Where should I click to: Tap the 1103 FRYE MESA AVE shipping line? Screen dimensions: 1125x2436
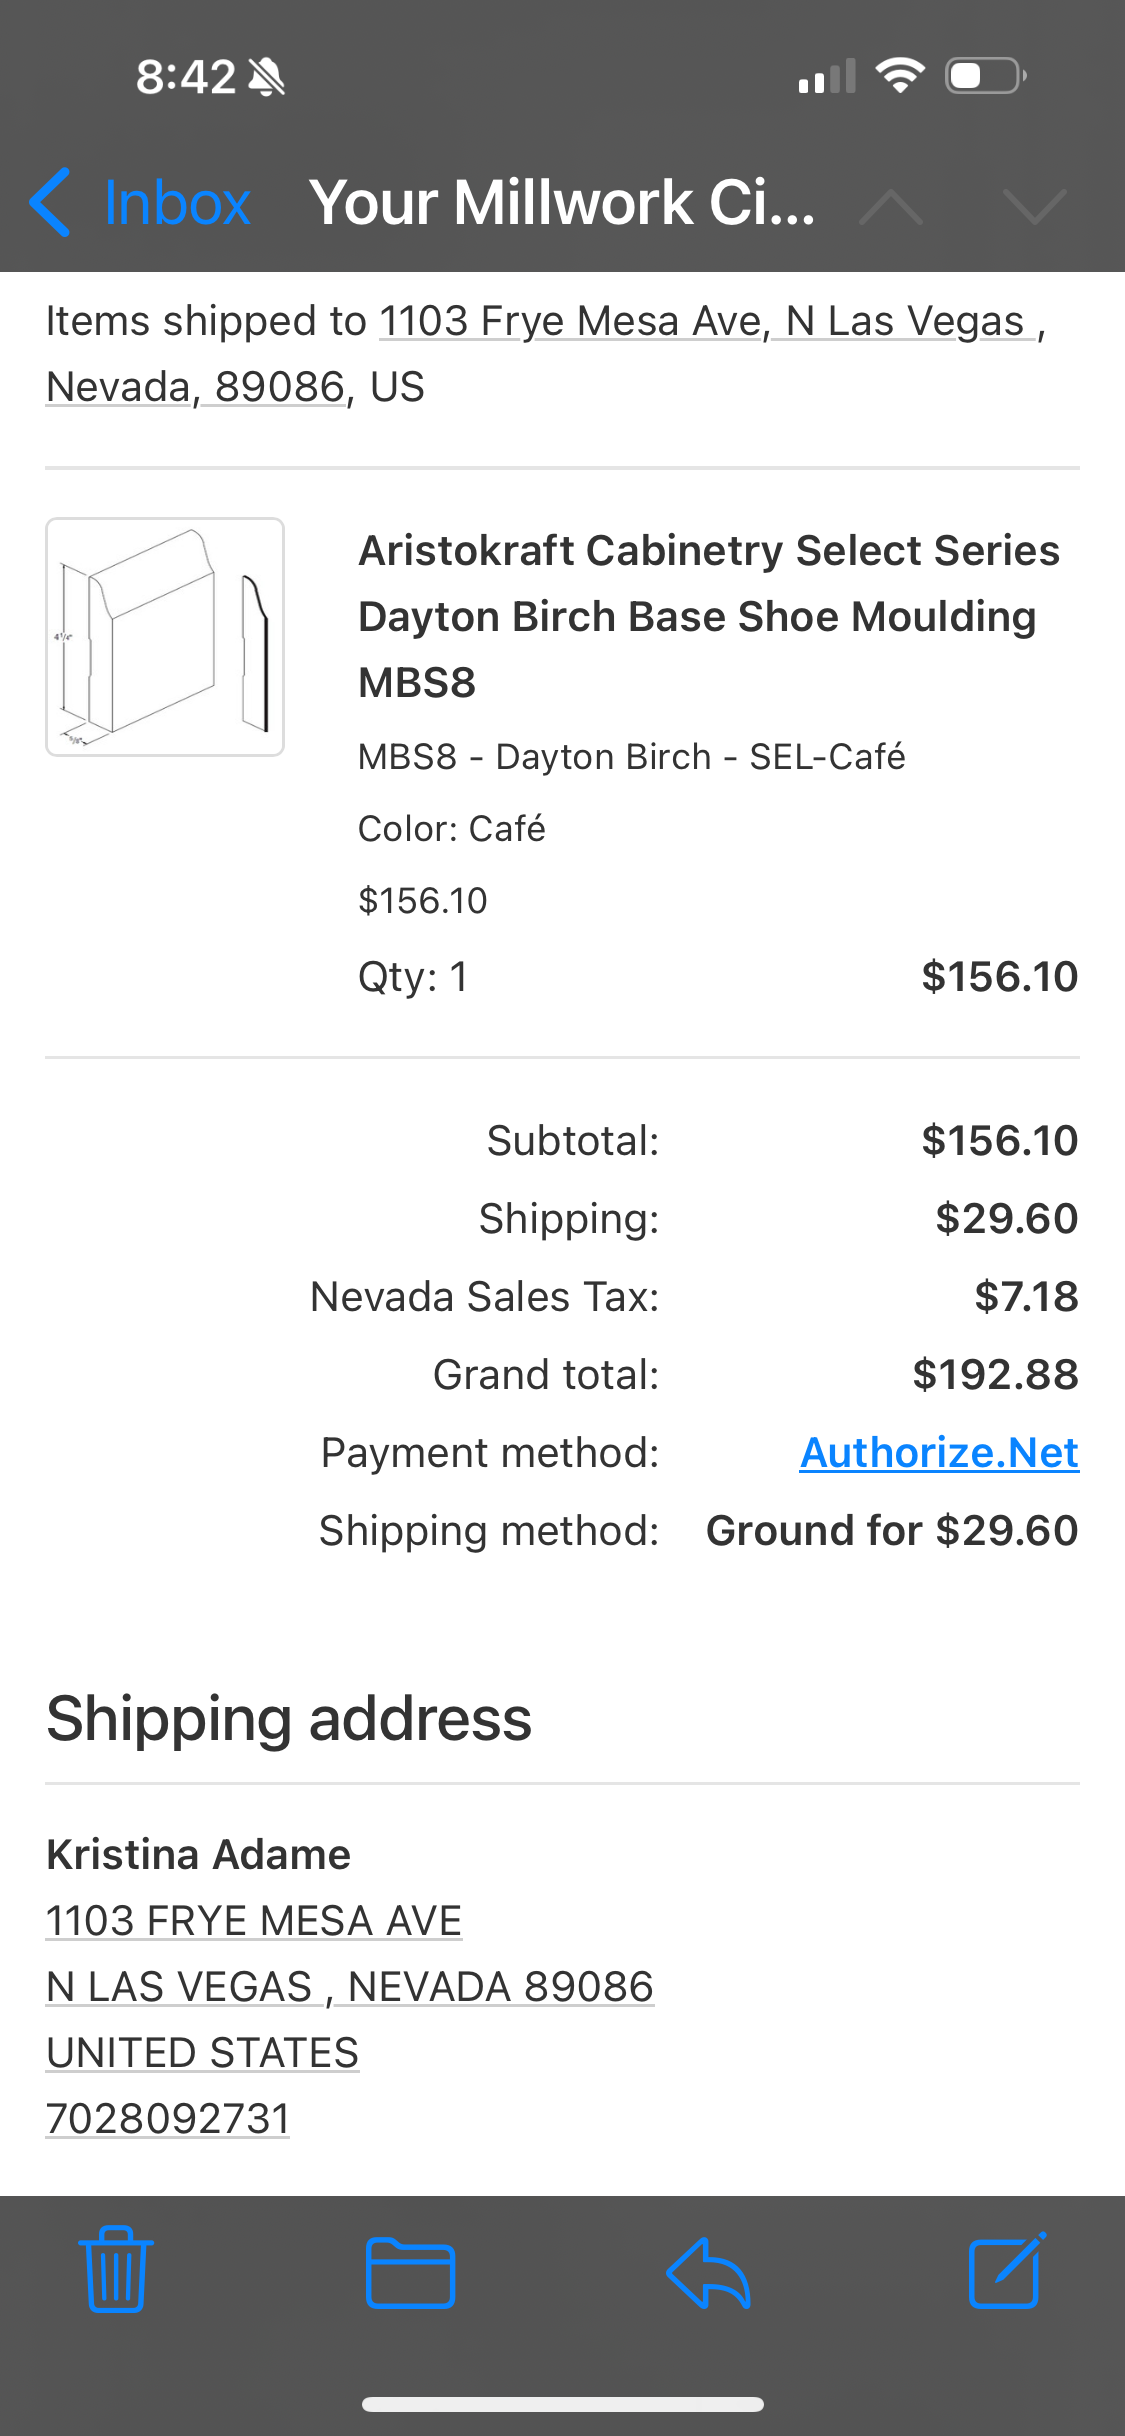pos(254,1920)
